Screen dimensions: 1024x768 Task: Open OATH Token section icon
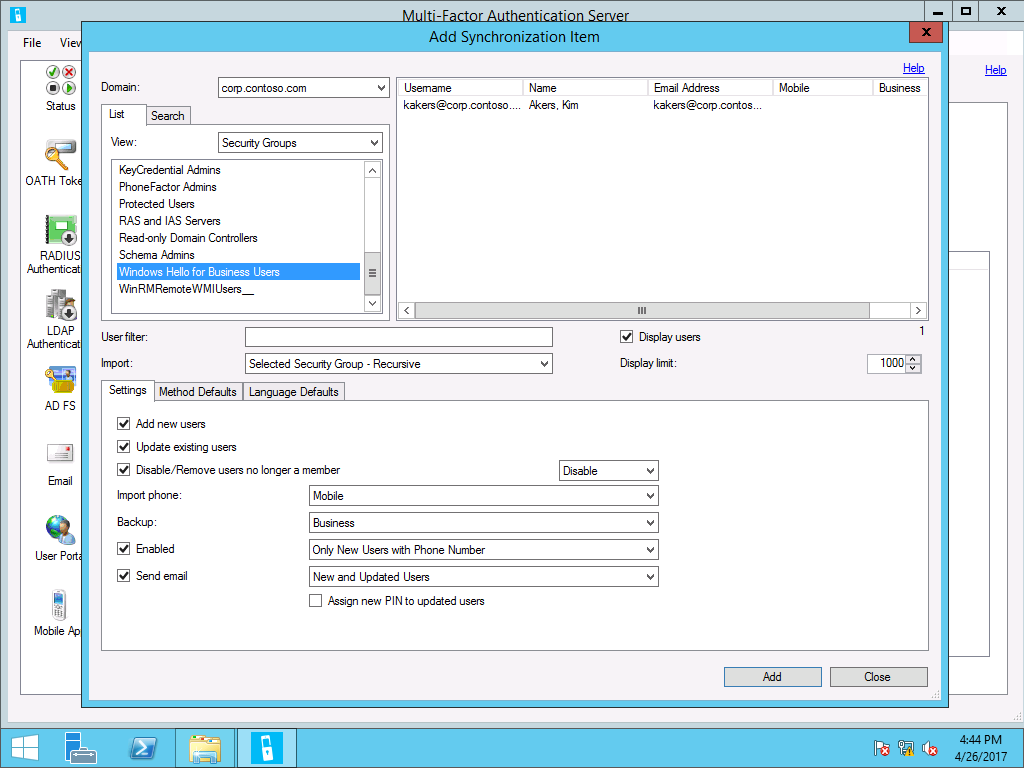point(60,155)
